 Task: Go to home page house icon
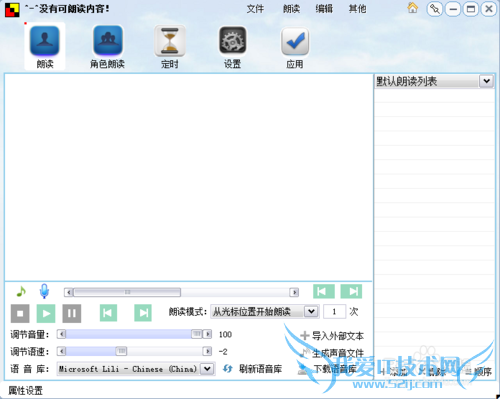coord(413,8)
